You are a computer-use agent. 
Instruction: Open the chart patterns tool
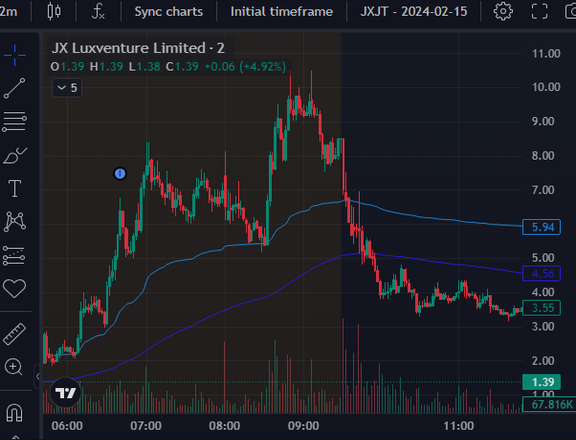(15, 221)
